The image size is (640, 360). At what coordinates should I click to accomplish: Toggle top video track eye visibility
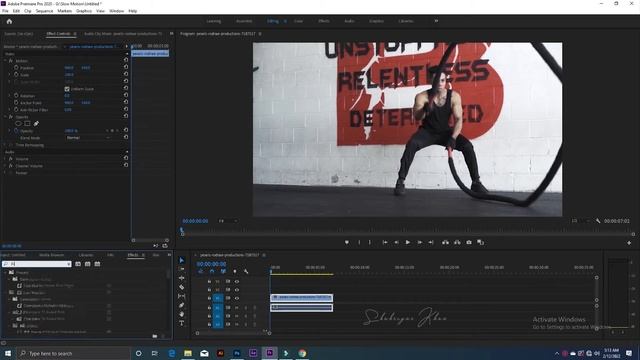click(x=237, y=282)
